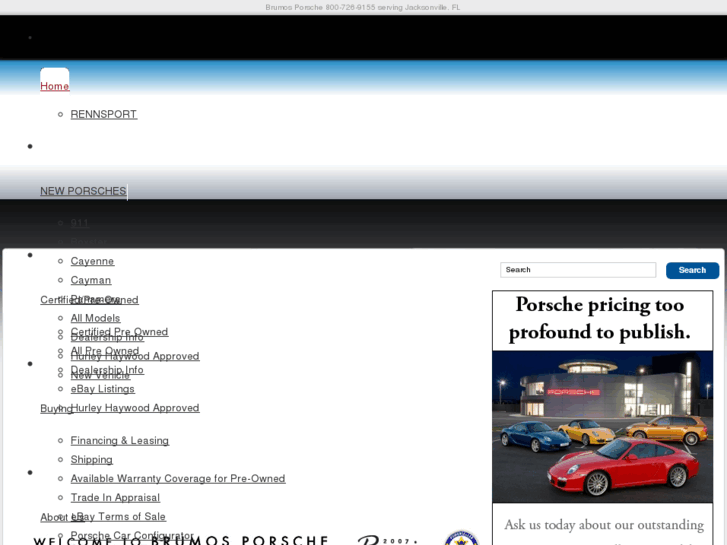This screenshot has height=545, width=727.
Task: Open the Porsche Car Configurator link
Action: pyautogui.click(x=132, y=535)
